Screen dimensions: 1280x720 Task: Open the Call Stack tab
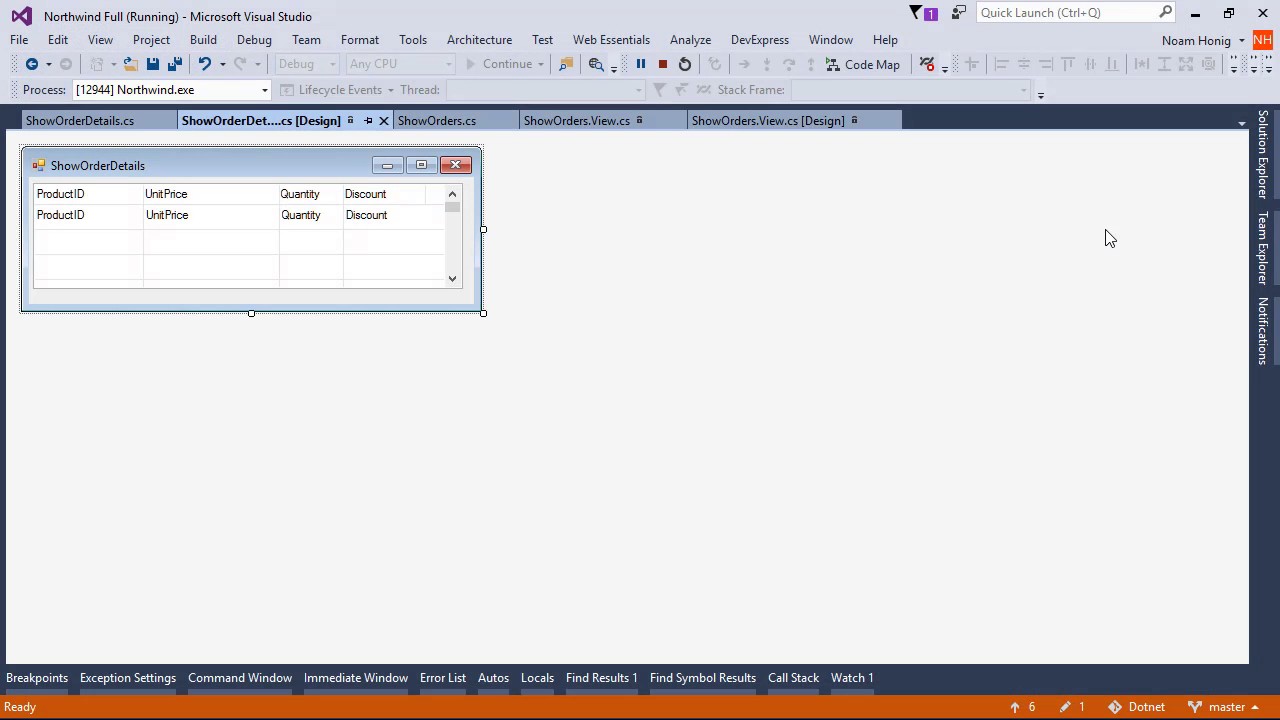(x=793, y=678)
